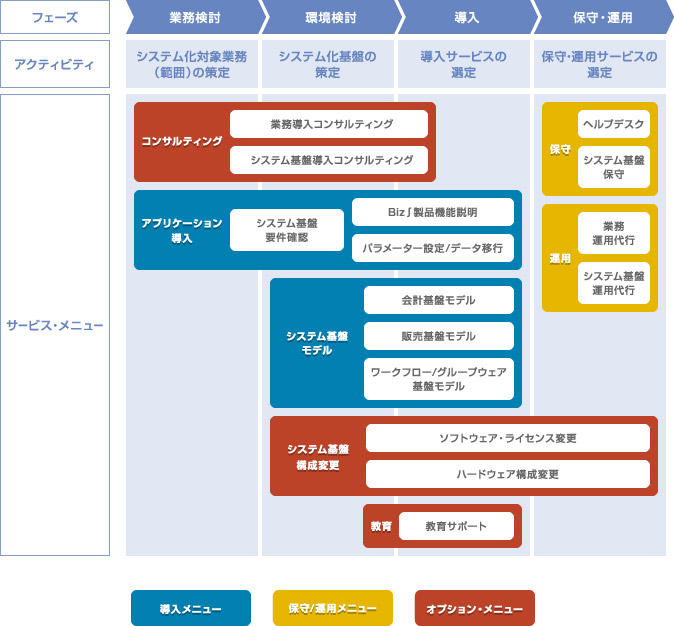The height and width of the screenshot is (626, 674).
Task: Click the blue 導入メニュー legend
Action: click(191, 608)
